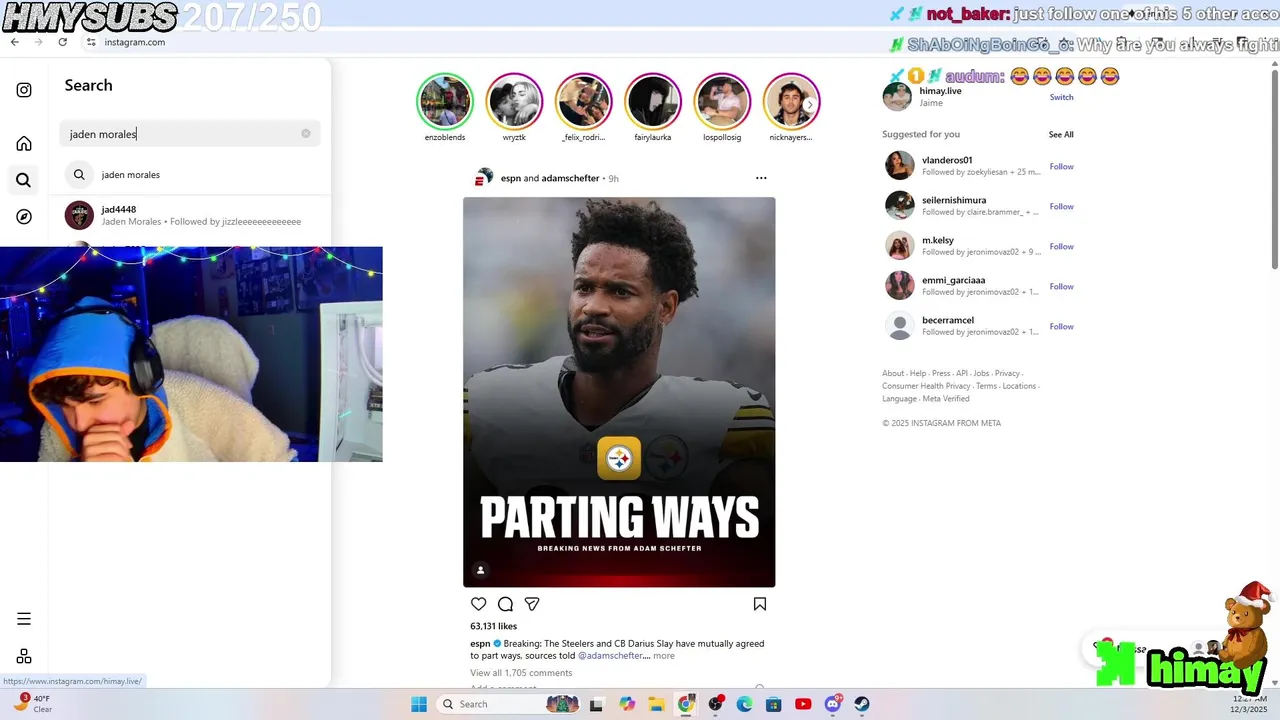Click browser forward arrow
This screenshot has width=1280, height=720.
coord(38,42)
